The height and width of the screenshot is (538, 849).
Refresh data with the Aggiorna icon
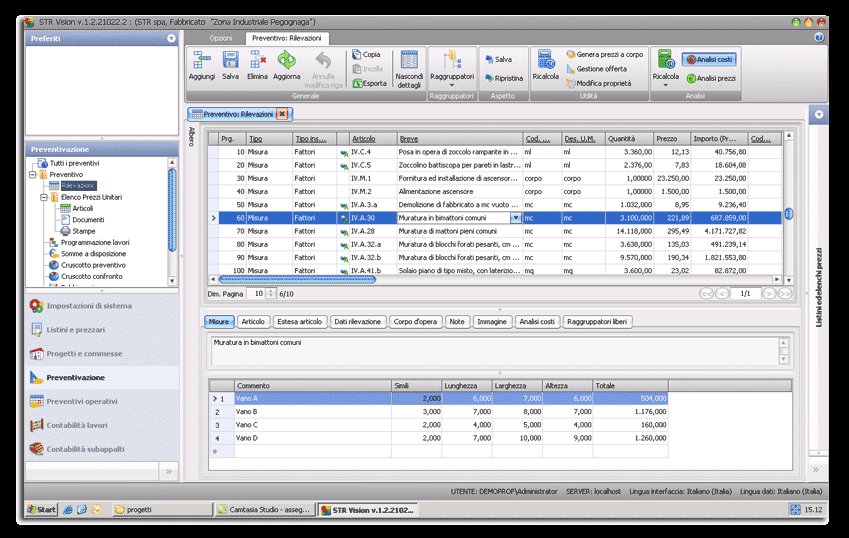tap(286, 60)
